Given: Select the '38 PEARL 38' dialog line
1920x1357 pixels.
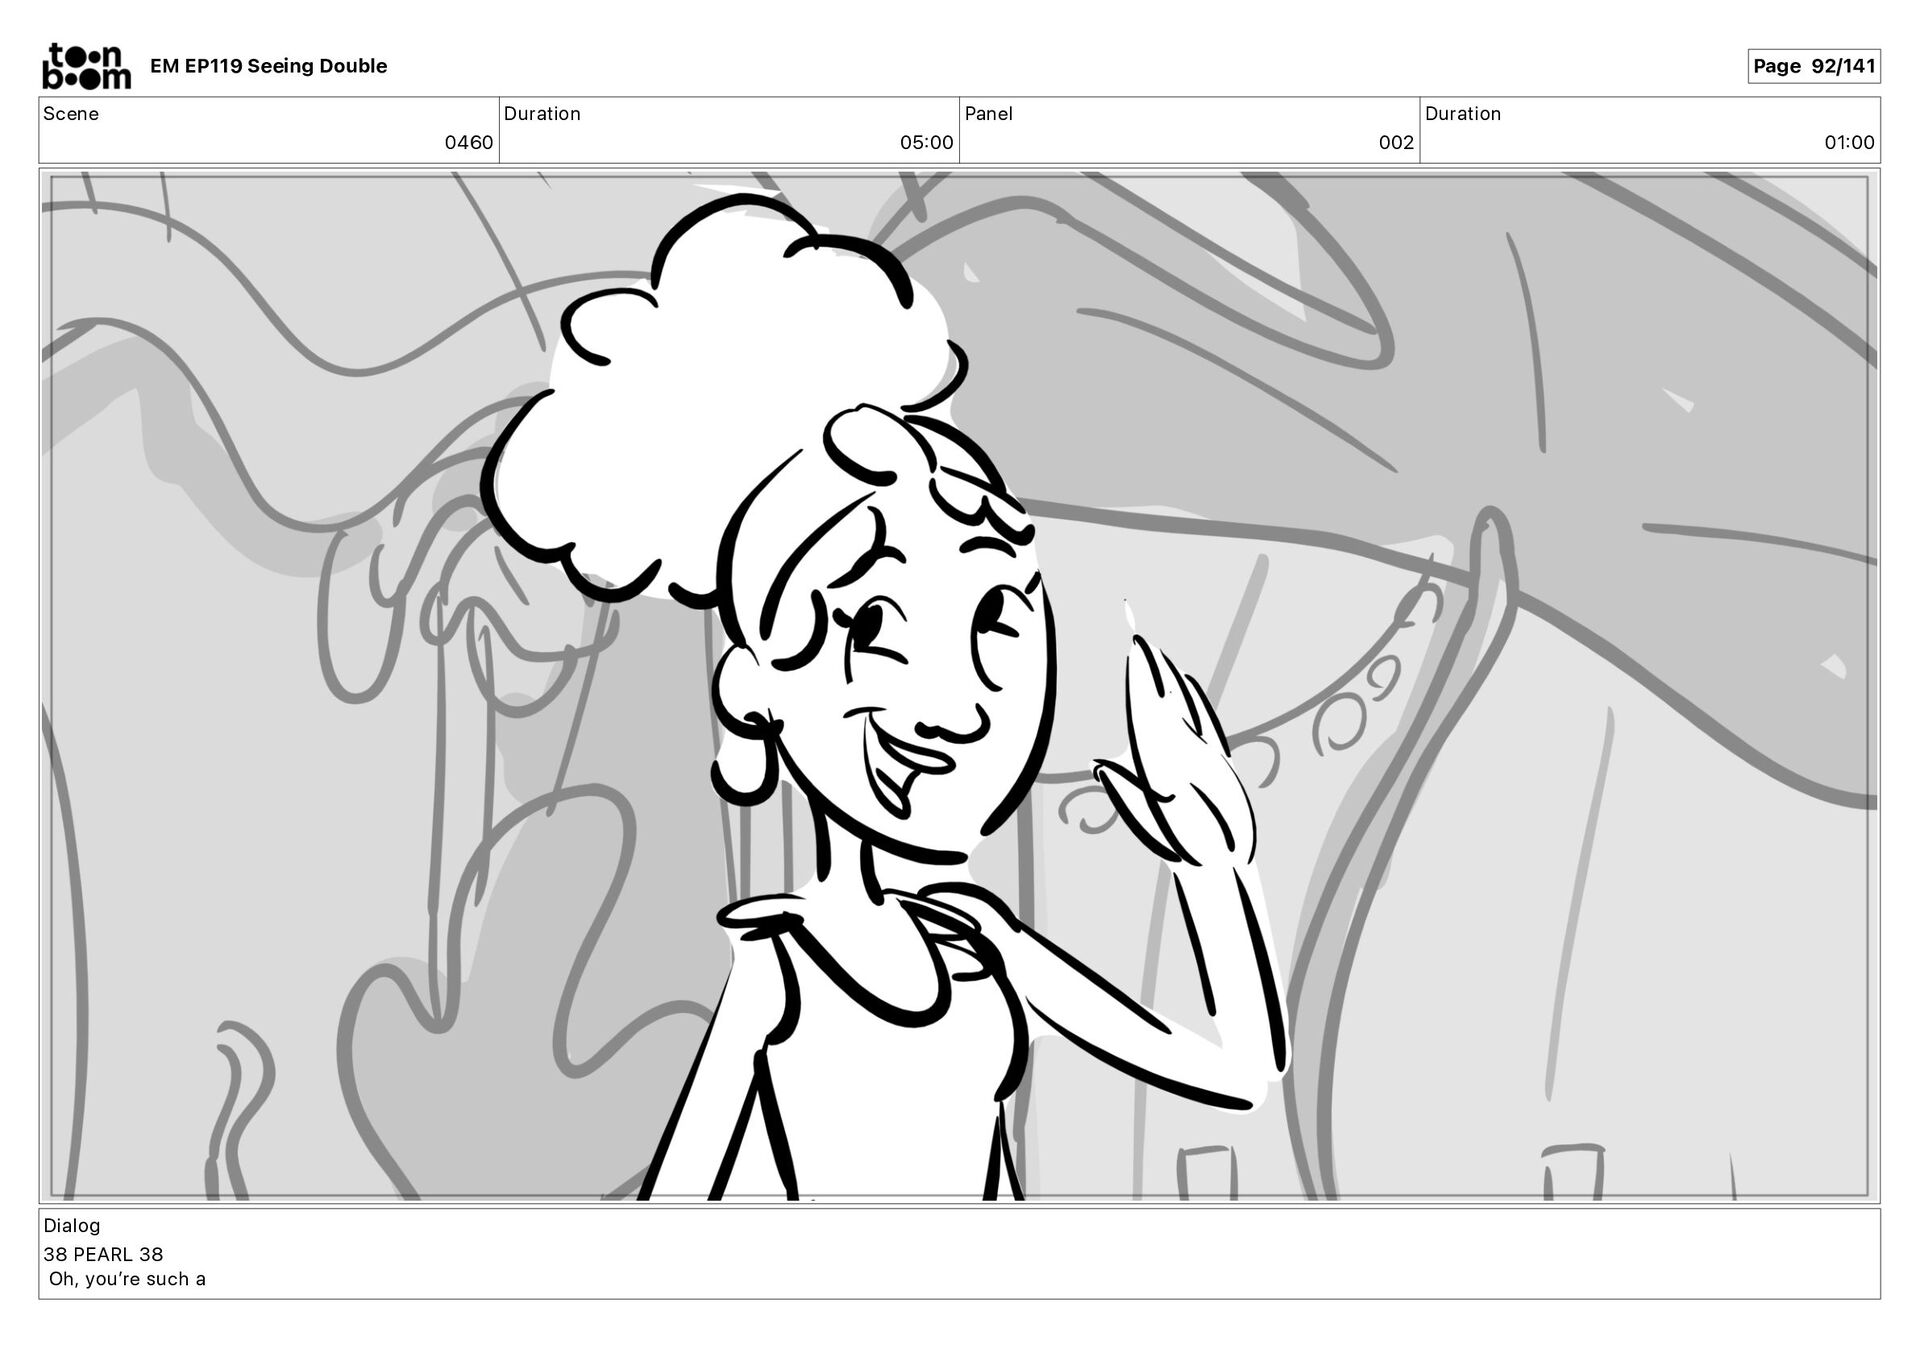Looking at the screenshot, I should [103, 1254].
